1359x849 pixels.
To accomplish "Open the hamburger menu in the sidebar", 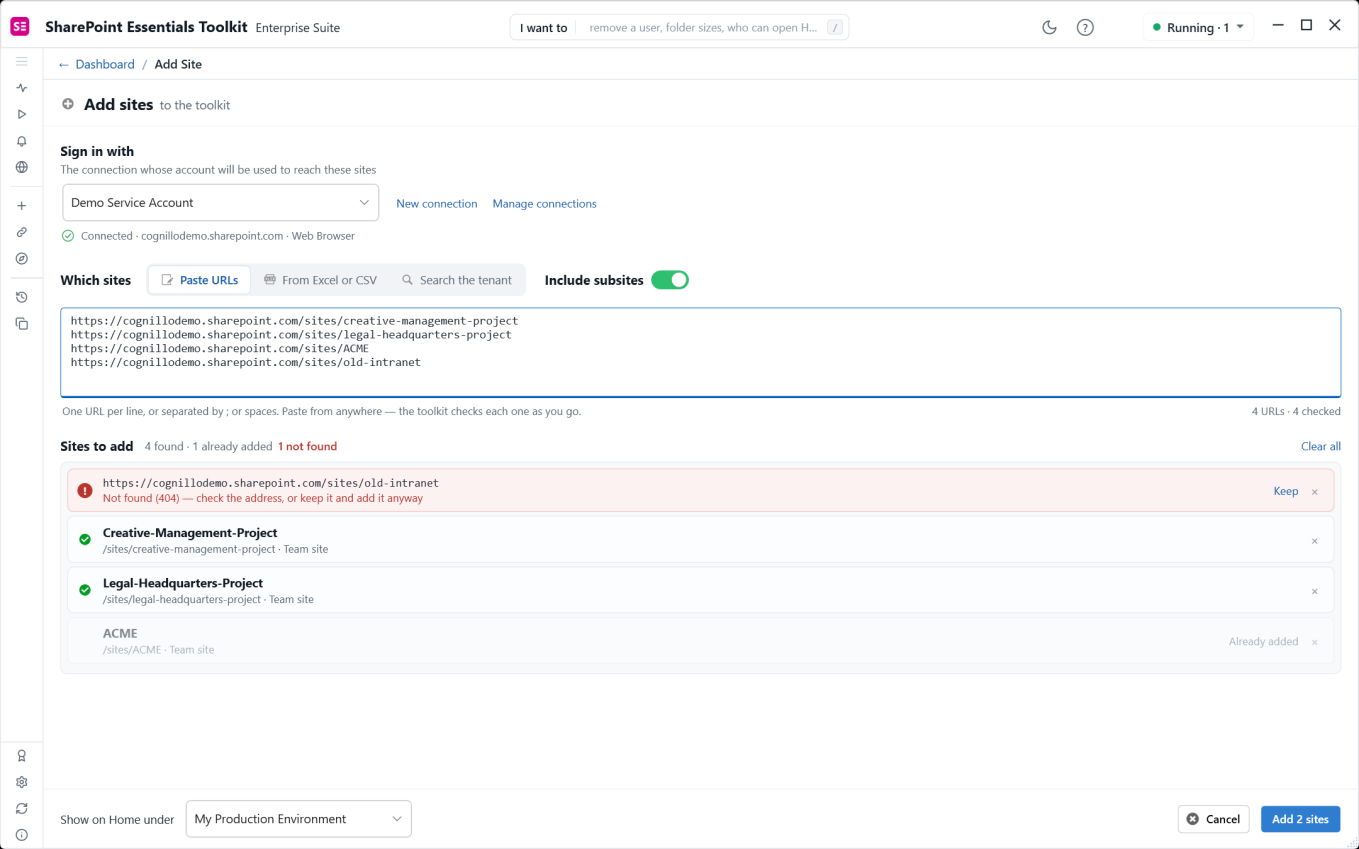I will 21,62.
